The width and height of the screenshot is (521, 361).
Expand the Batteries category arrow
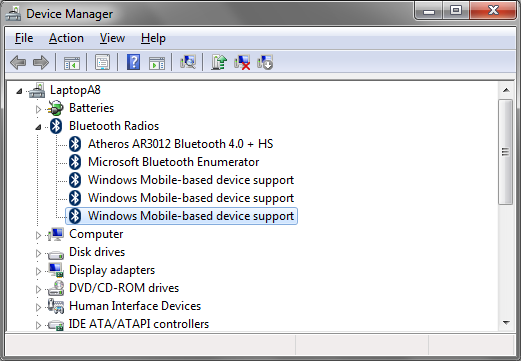pos(38,109)
